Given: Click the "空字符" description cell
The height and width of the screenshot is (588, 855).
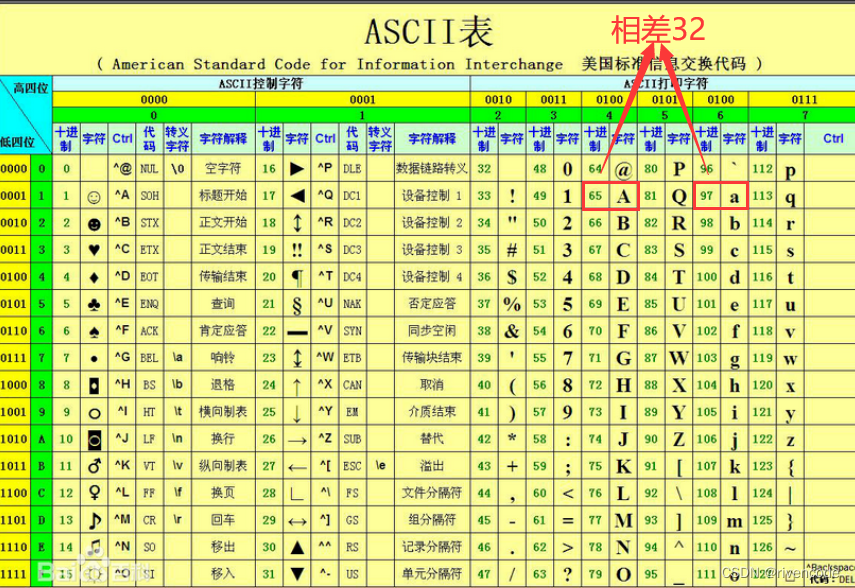Looking at the screenshot, I should tap(222, 169).
